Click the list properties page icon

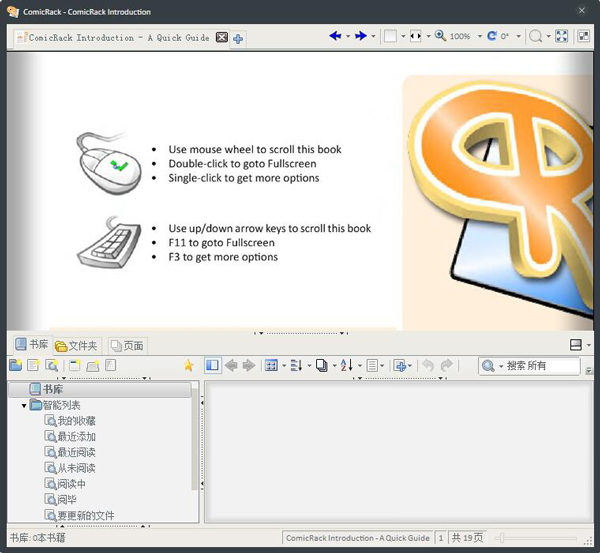pos(111,365)
